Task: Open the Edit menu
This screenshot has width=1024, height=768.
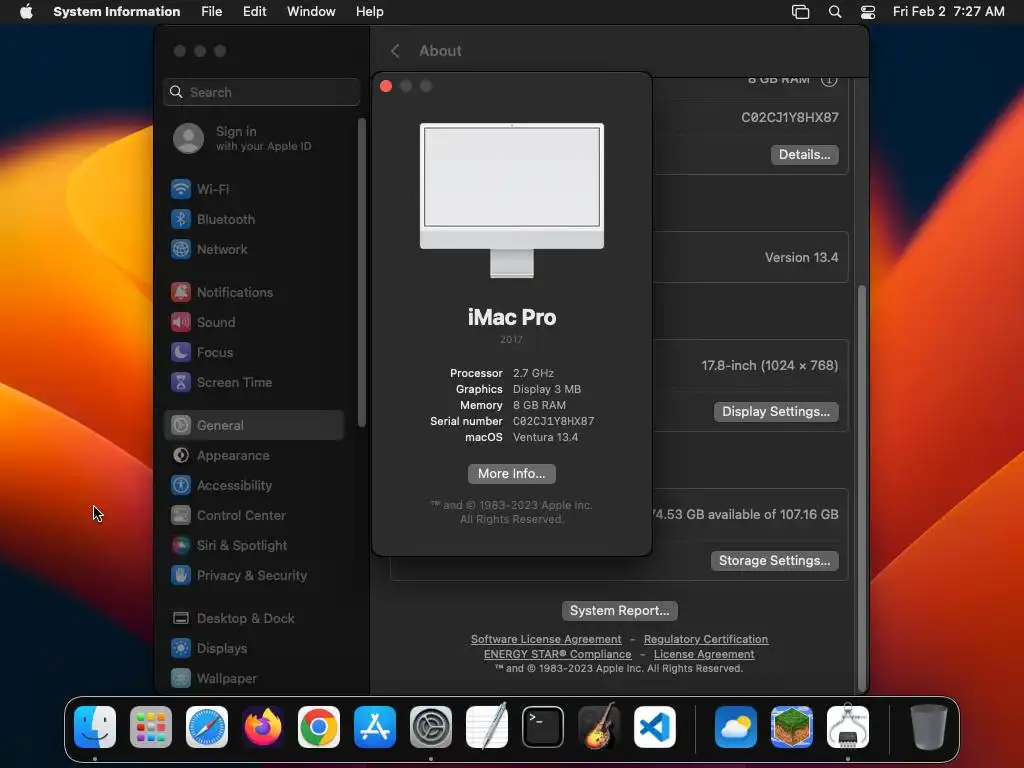Action: (255, 12)
